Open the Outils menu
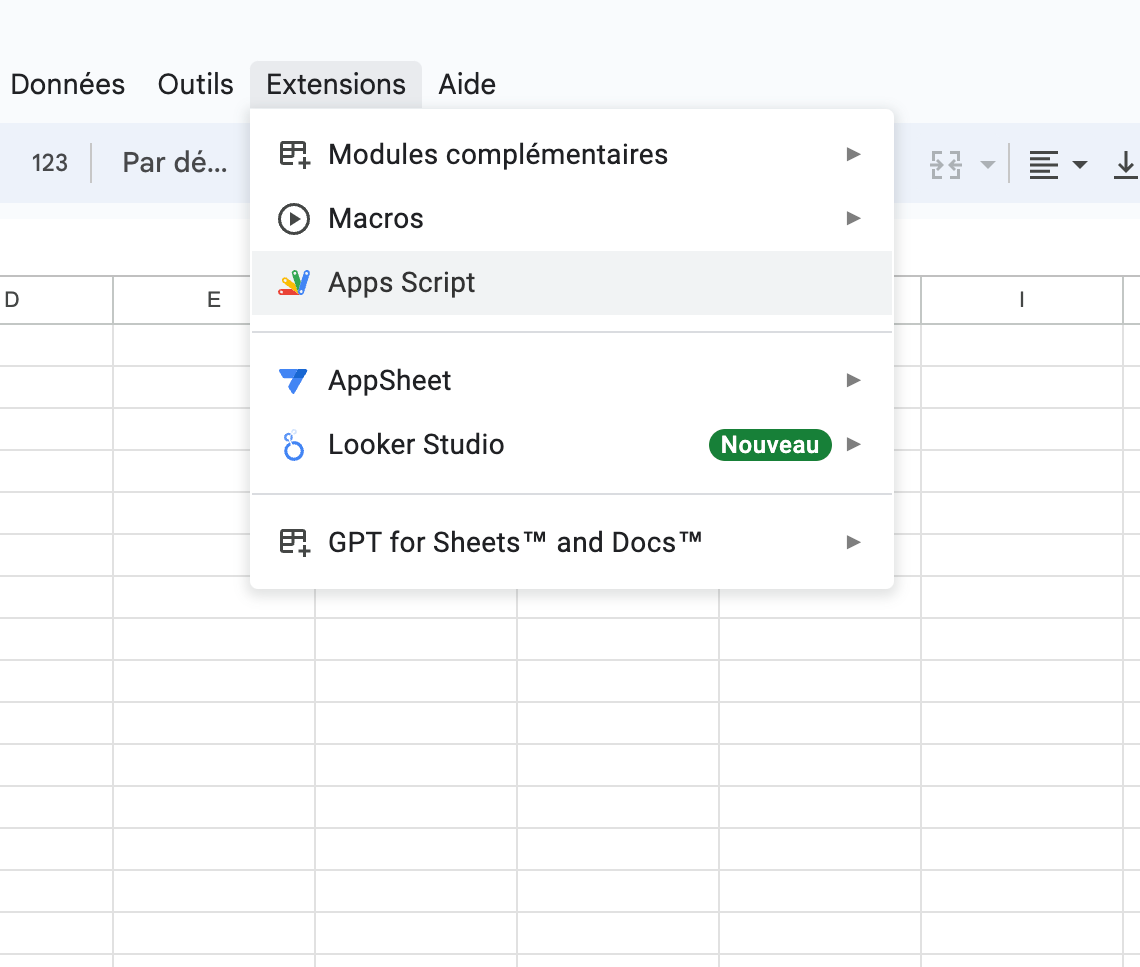 pyautogui.click(x=196, y=84)
